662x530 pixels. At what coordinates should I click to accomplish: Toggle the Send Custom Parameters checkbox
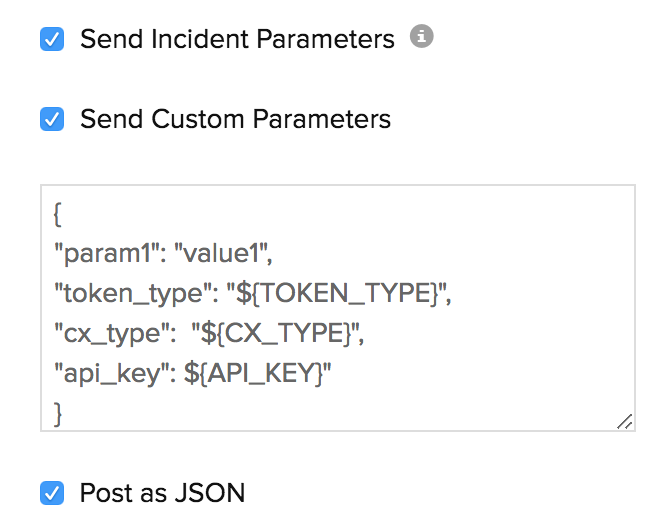51,119
